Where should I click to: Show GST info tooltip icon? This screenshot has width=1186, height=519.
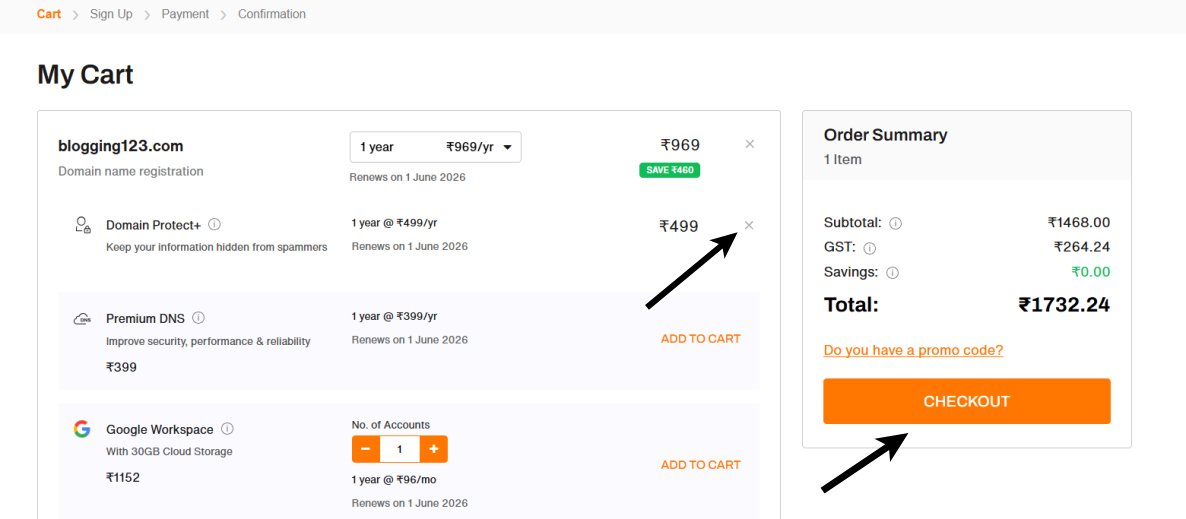870,248
